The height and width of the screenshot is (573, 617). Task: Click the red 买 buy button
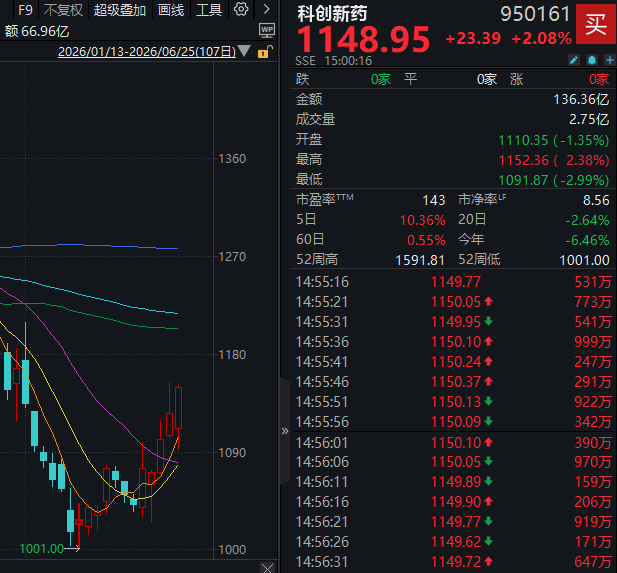(x=595, y=24)
